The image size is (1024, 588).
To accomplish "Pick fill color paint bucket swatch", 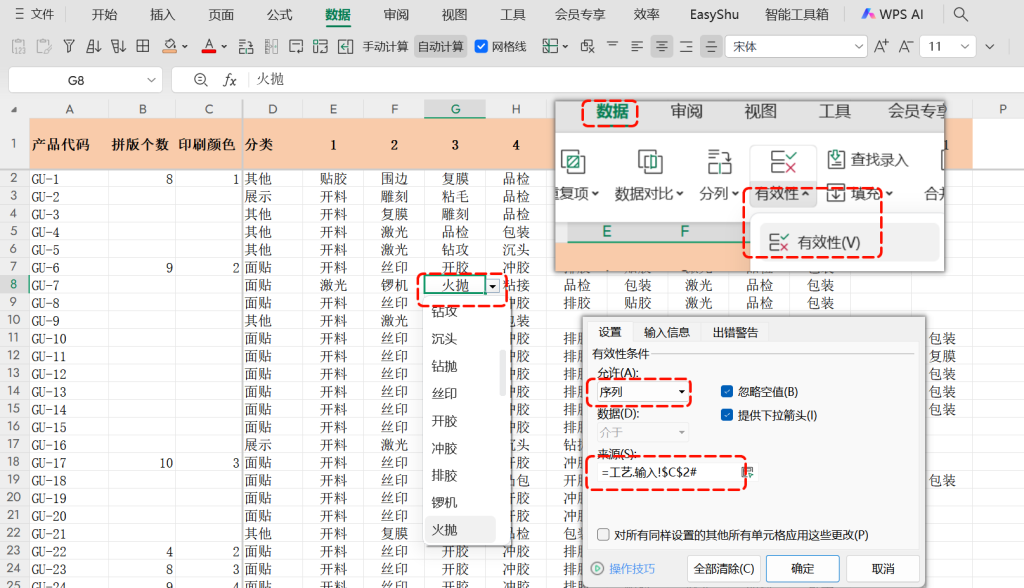I will tap(170, 46).
